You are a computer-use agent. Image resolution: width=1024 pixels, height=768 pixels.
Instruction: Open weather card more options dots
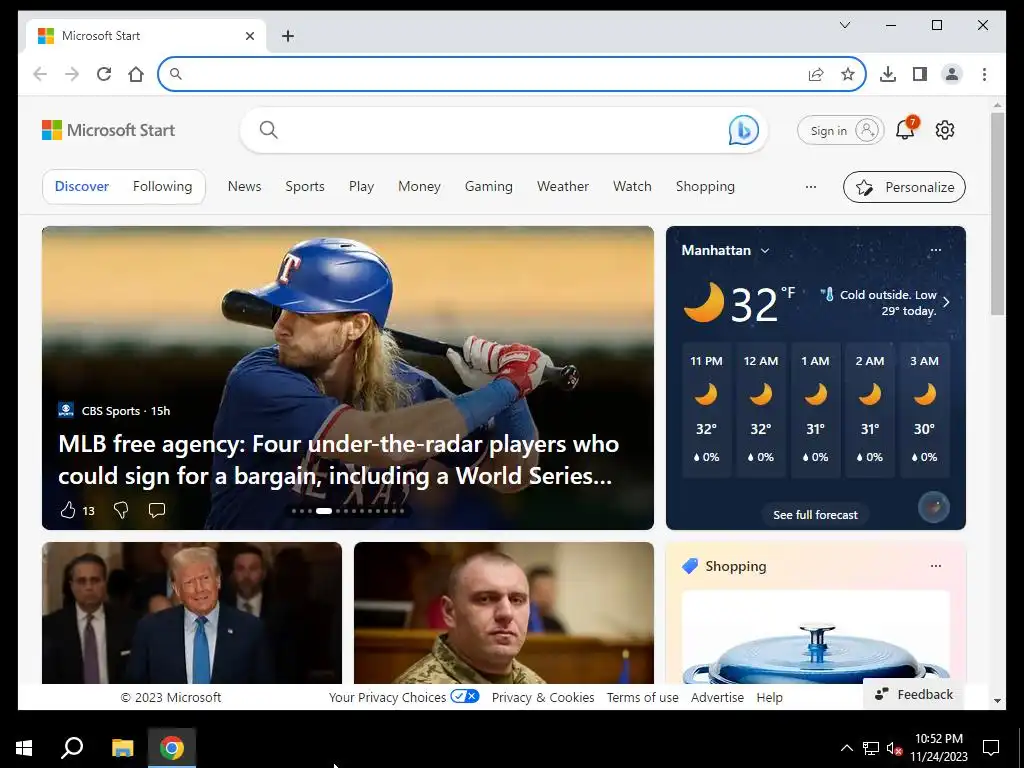[x=936, y=250]
